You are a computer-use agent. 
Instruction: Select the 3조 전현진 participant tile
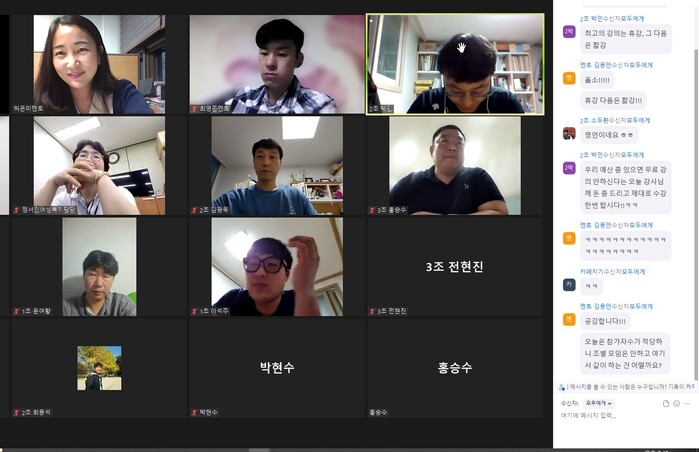454,267
